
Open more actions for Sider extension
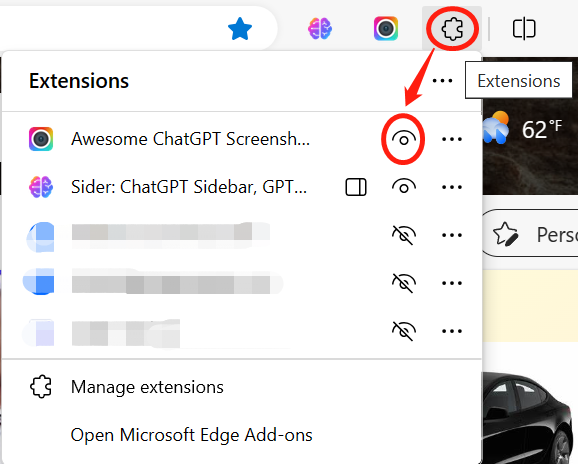tap(452, 187)
